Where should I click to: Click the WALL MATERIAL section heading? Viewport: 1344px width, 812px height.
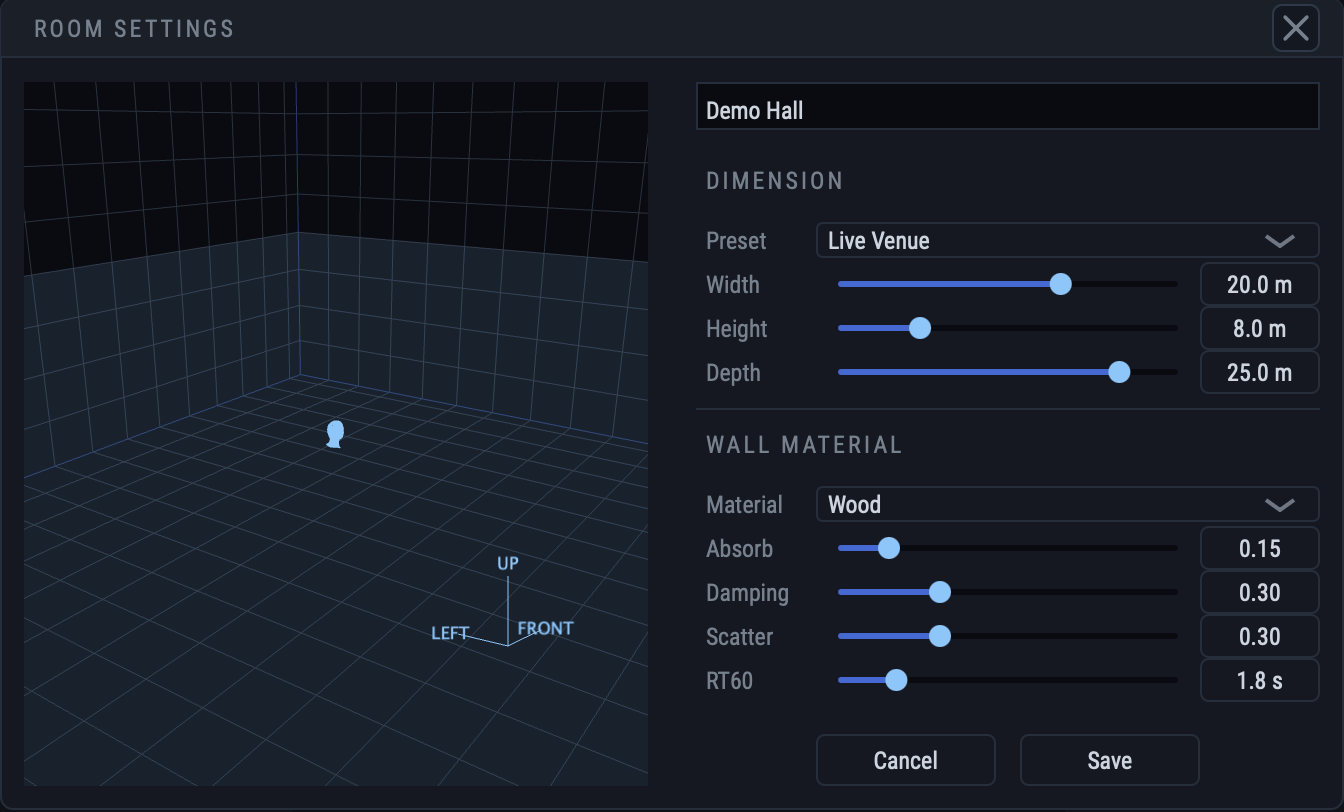click(804, 445)
